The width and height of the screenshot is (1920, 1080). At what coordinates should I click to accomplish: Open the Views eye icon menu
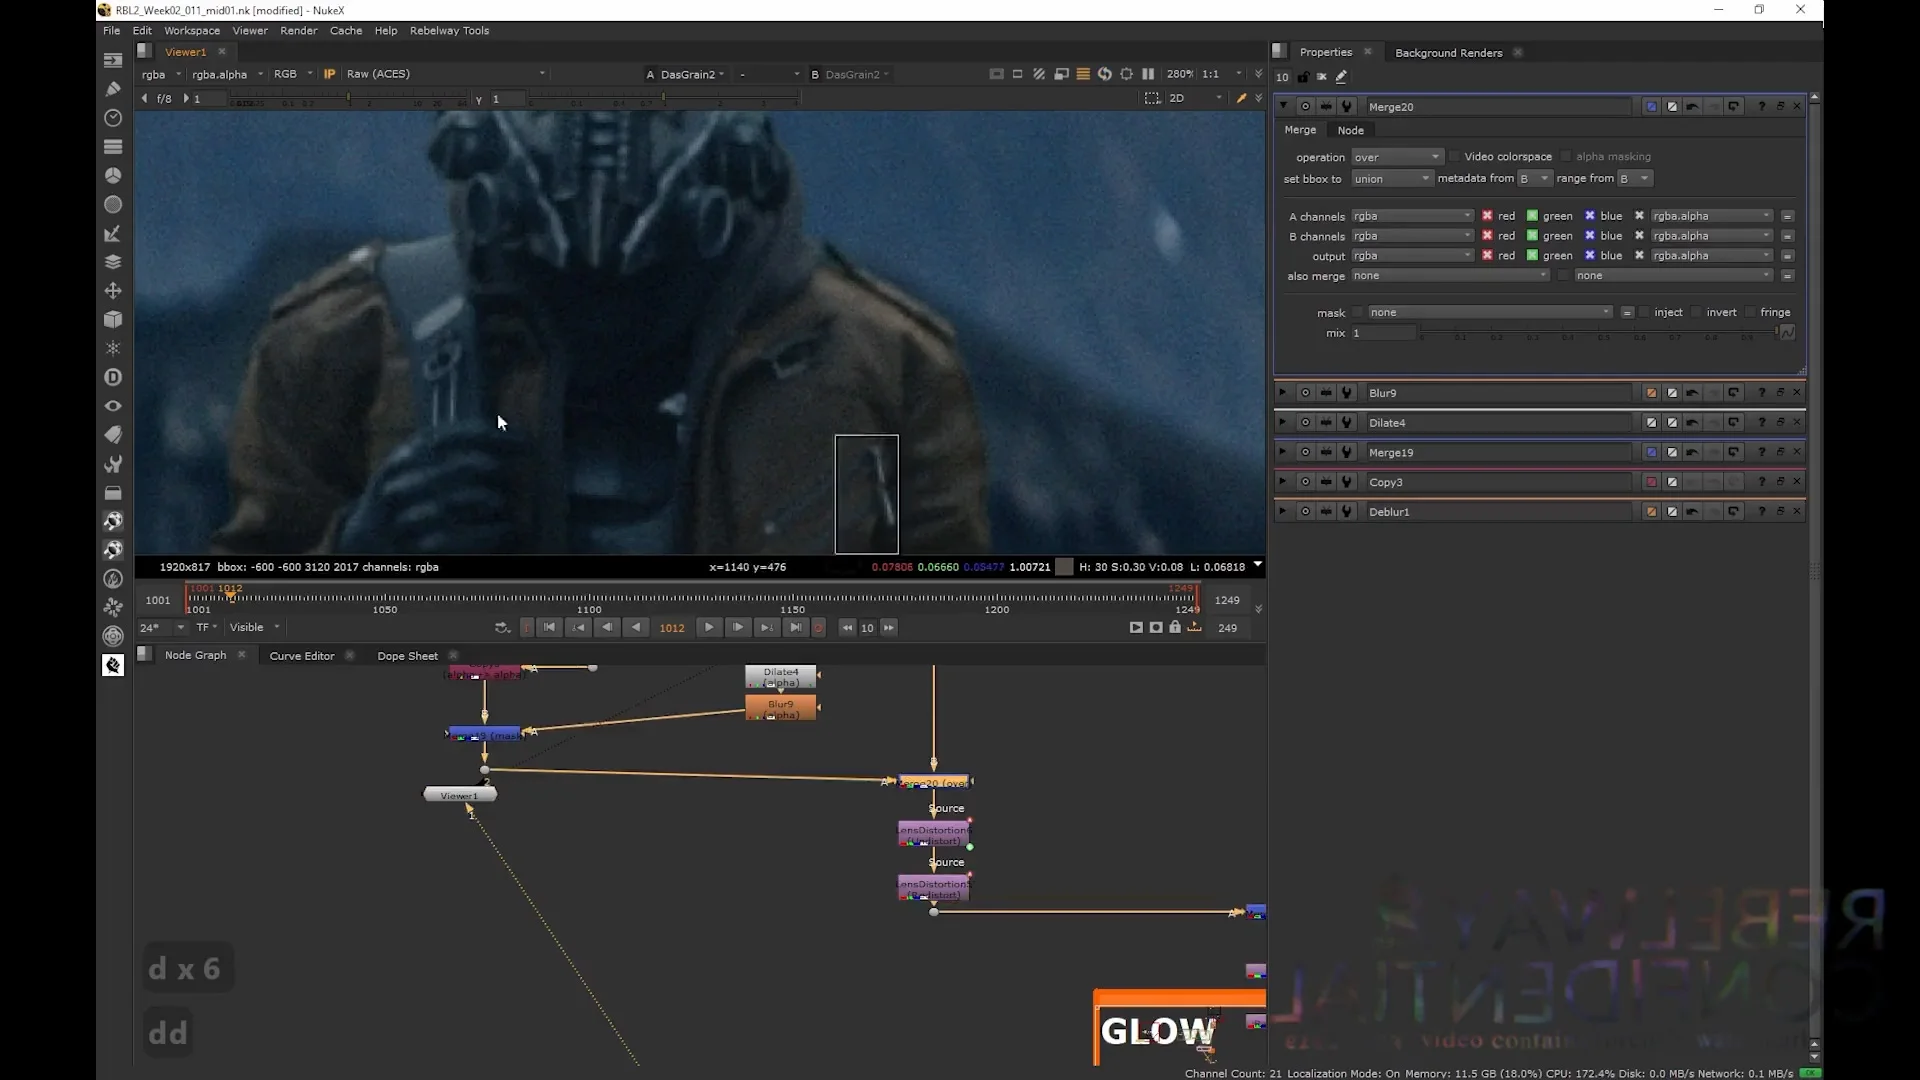click(113, 406)
